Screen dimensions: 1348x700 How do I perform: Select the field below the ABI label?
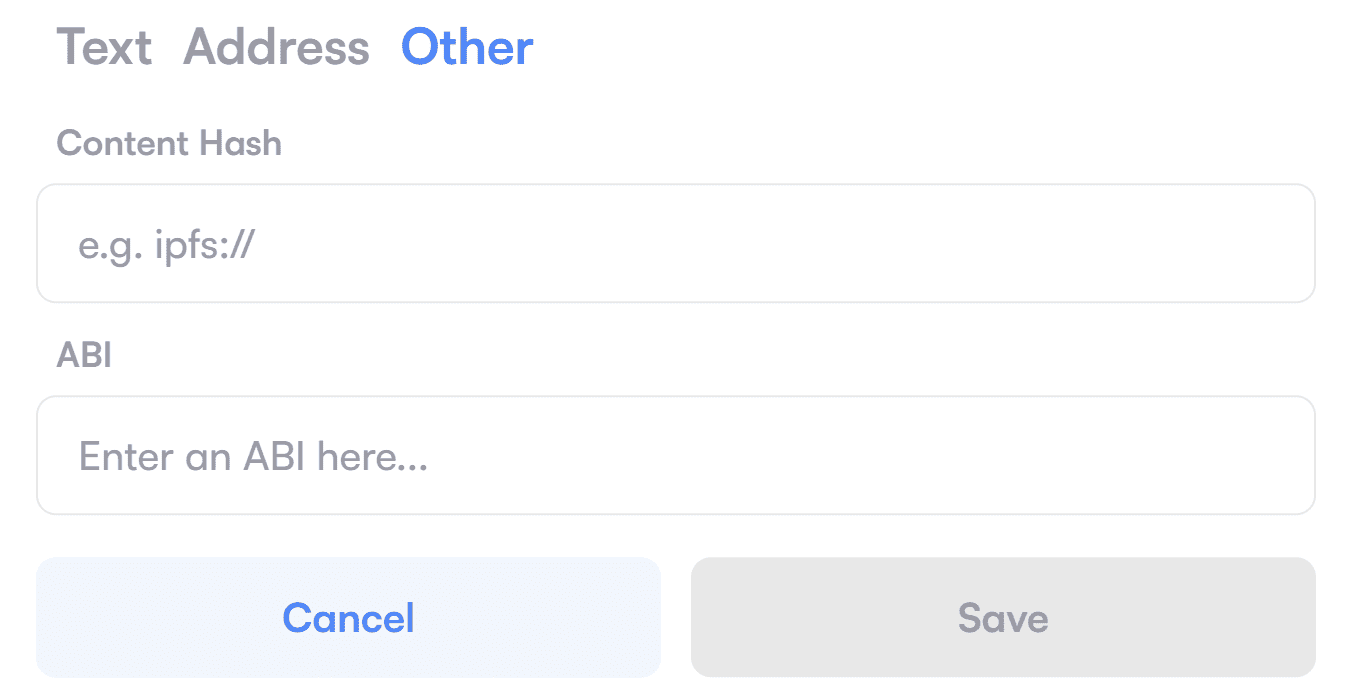675,456
